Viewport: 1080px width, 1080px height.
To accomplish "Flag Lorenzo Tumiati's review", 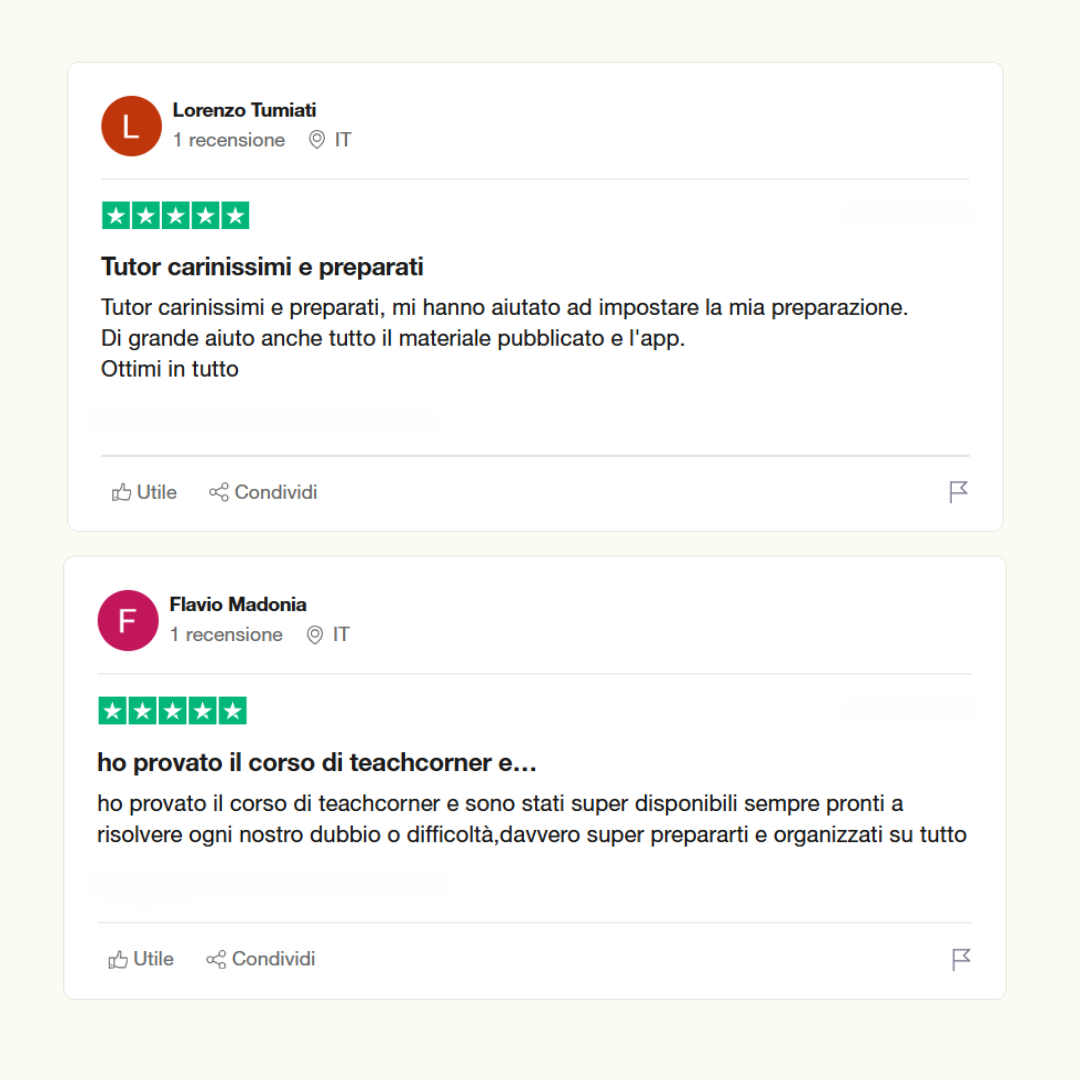I will tap(958, 492).
